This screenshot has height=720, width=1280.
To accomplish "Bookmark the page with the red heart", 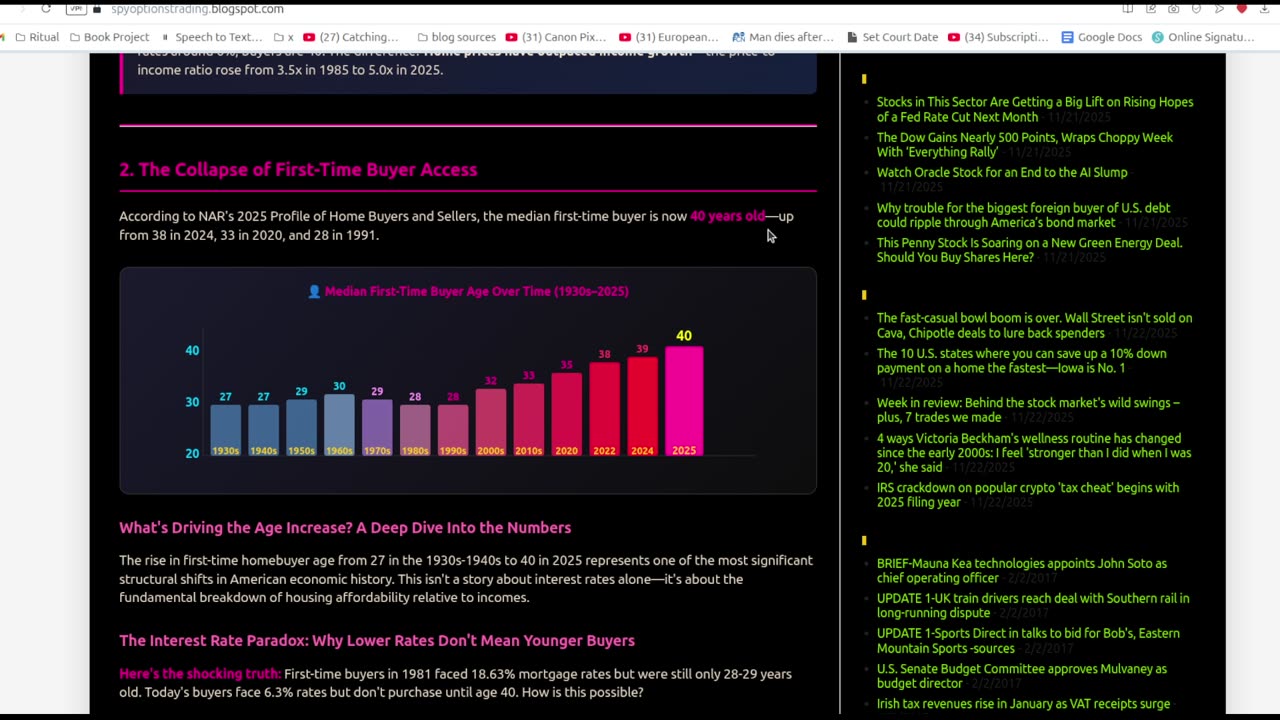I will (x=1242, y=9).
